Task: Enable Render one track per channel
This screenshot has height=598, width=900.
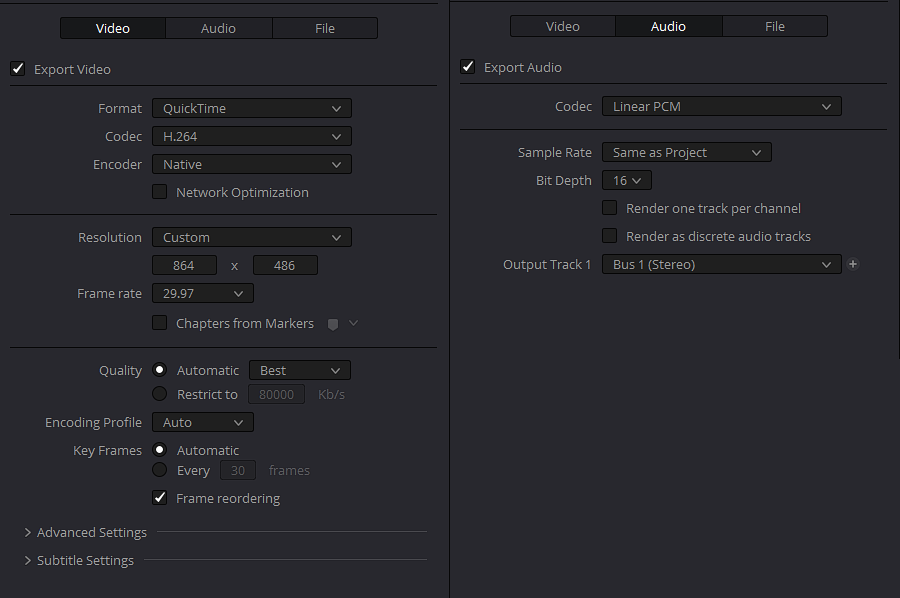Action: pyautogui.click(x=610, y=208)
